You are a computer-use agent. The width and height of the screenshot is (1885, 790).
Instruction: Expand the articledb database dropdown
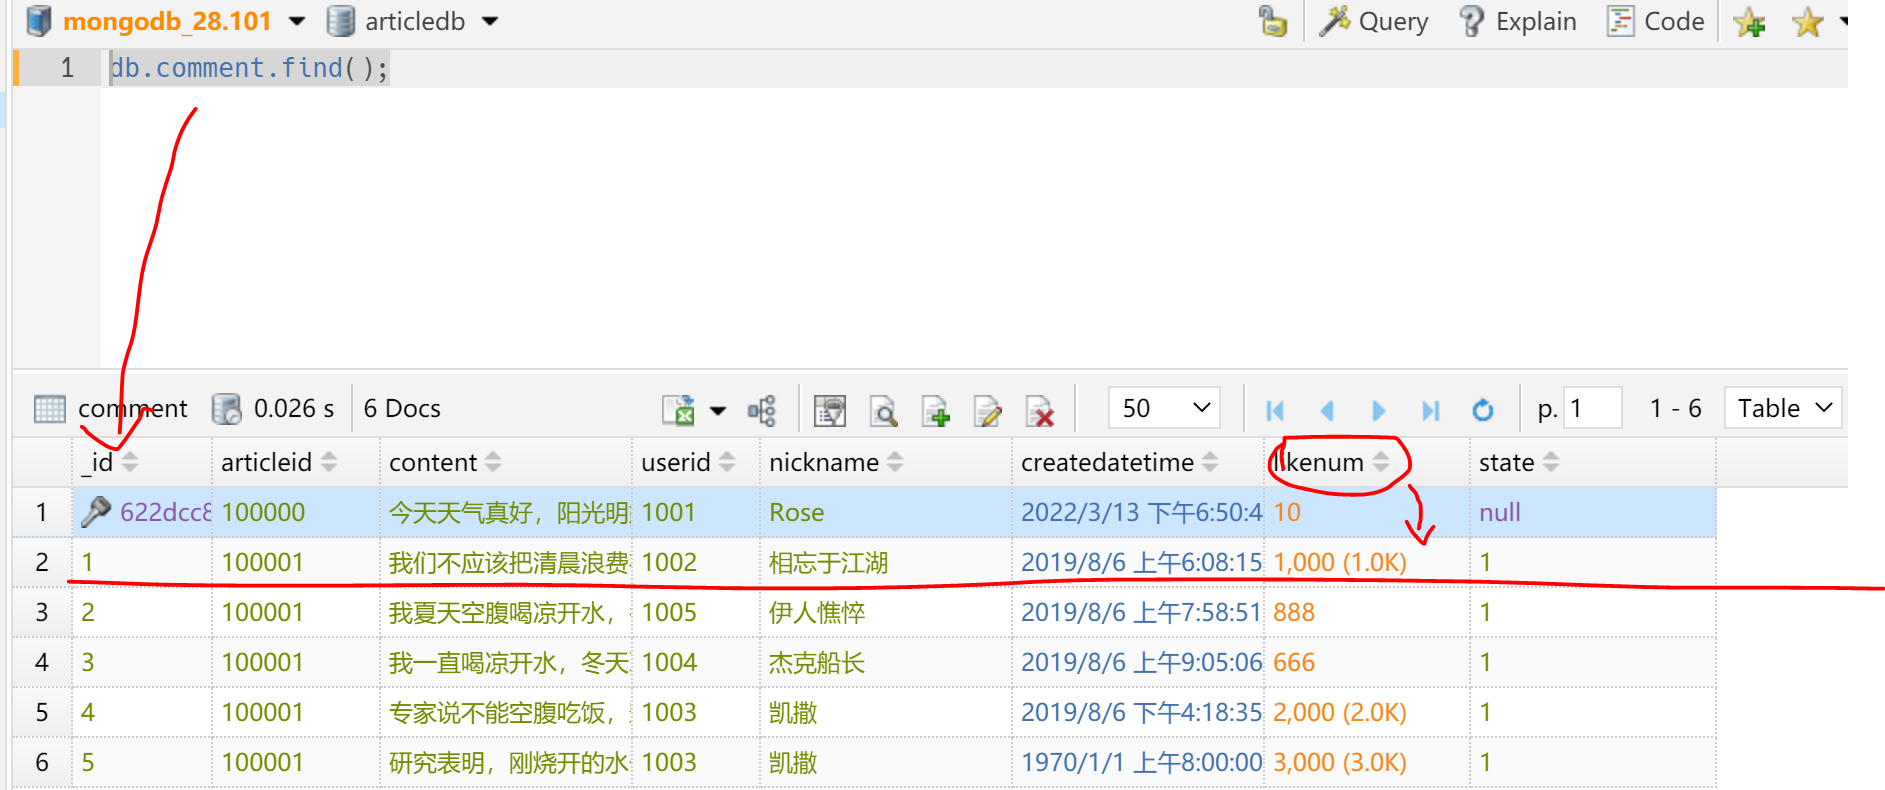[x=490, y=21]
